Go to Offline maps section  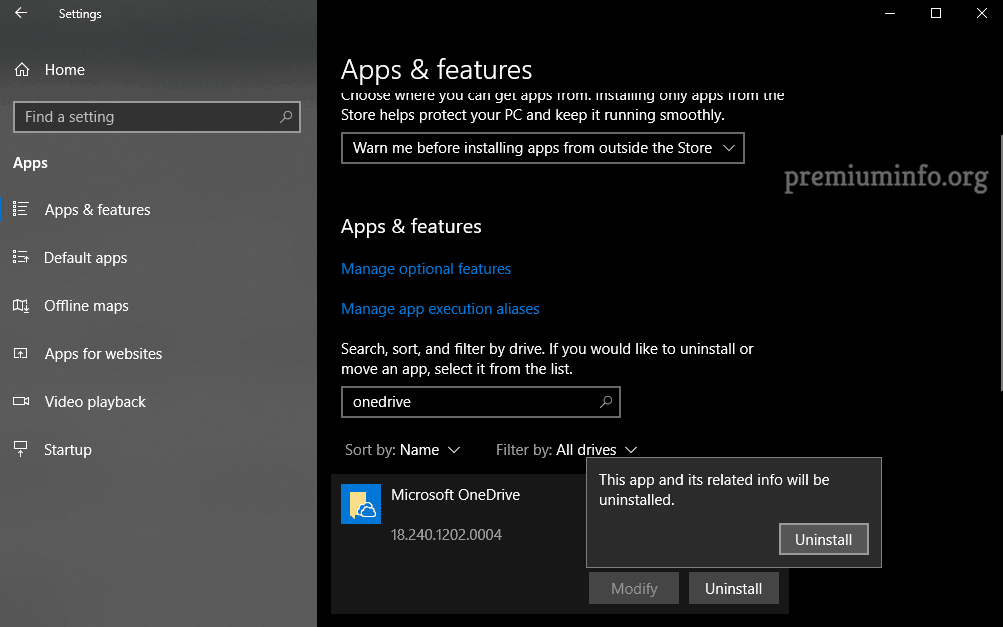point(86,306)
